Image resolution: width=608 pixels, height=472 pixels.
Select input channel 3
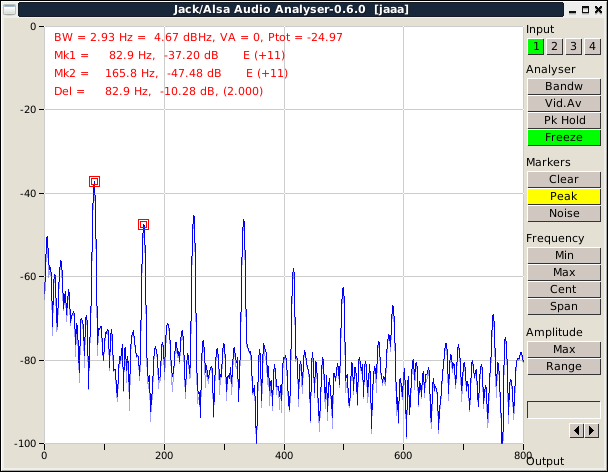click(573, 46)
